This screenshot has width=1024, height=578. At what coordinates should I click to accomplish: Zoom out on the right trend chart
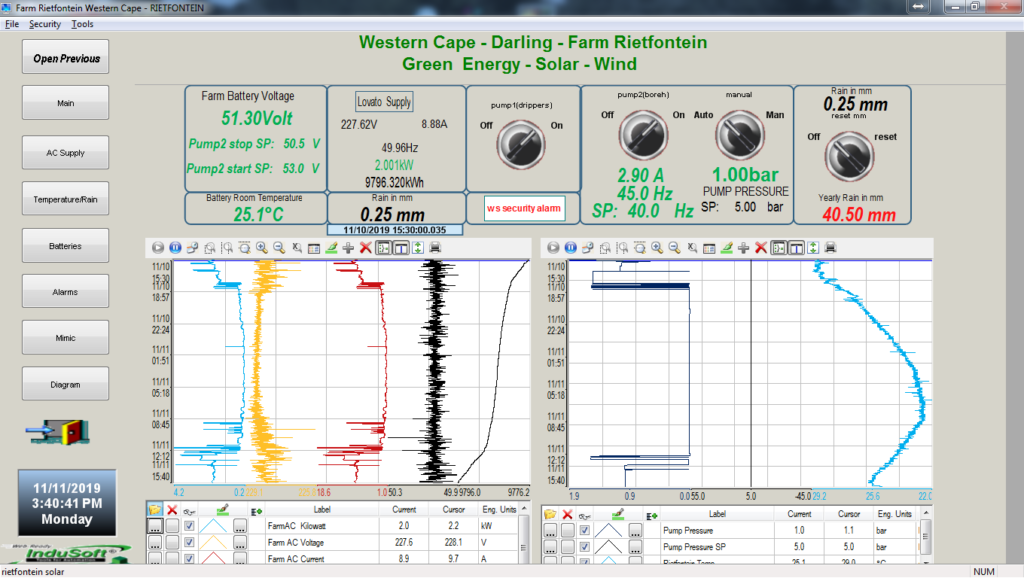(675, 248)
